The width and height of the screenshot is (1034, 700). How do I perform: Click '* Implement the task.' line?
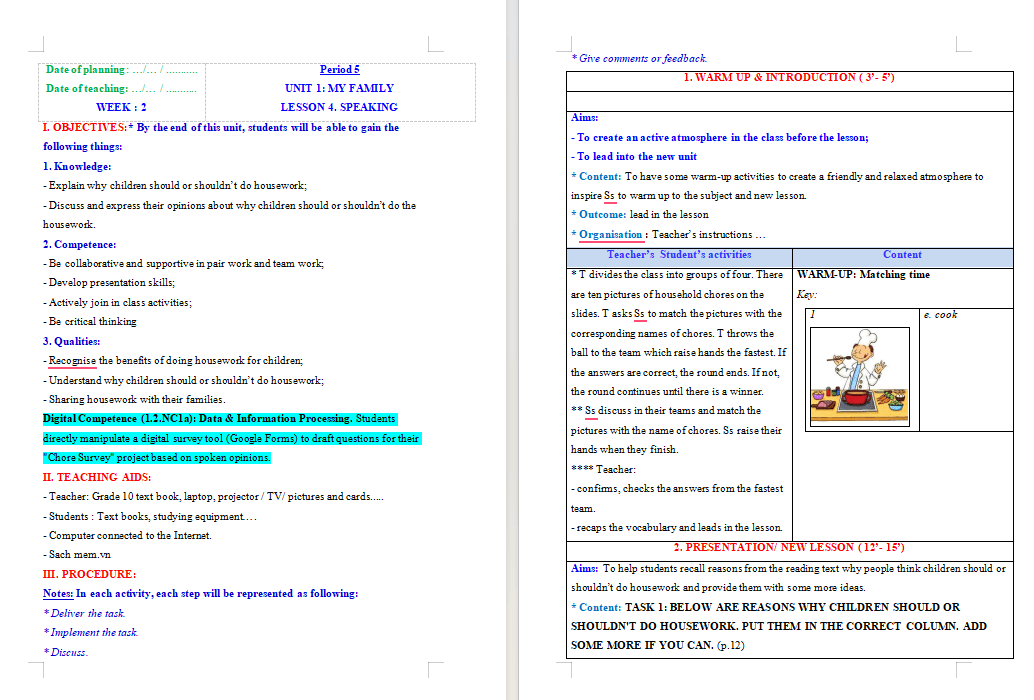point(91,632)
